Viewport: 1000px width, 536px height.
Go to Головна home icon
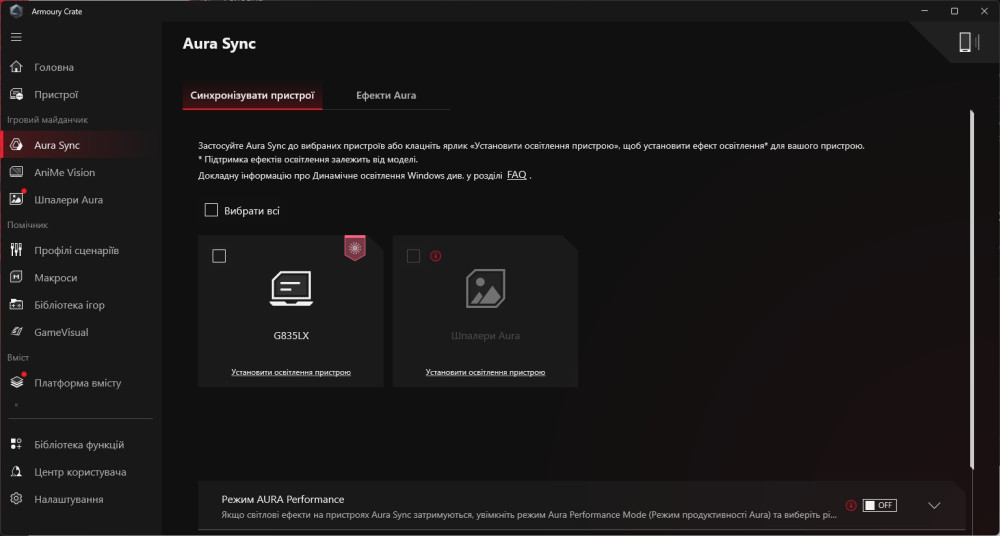pyautogui.click(x=17, y=67)
